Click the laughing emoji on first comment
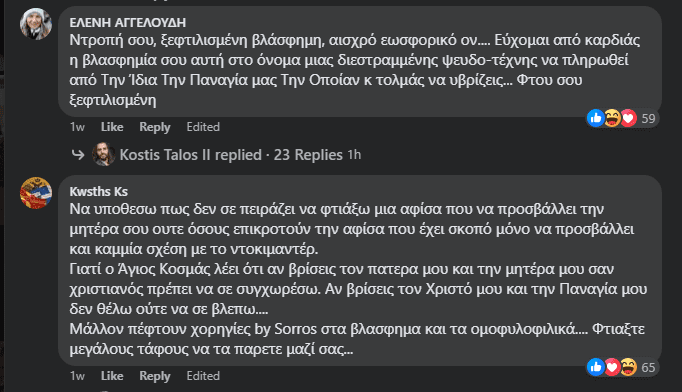The image size is (682, 392). pyautogui.click(x=612, y=118)
